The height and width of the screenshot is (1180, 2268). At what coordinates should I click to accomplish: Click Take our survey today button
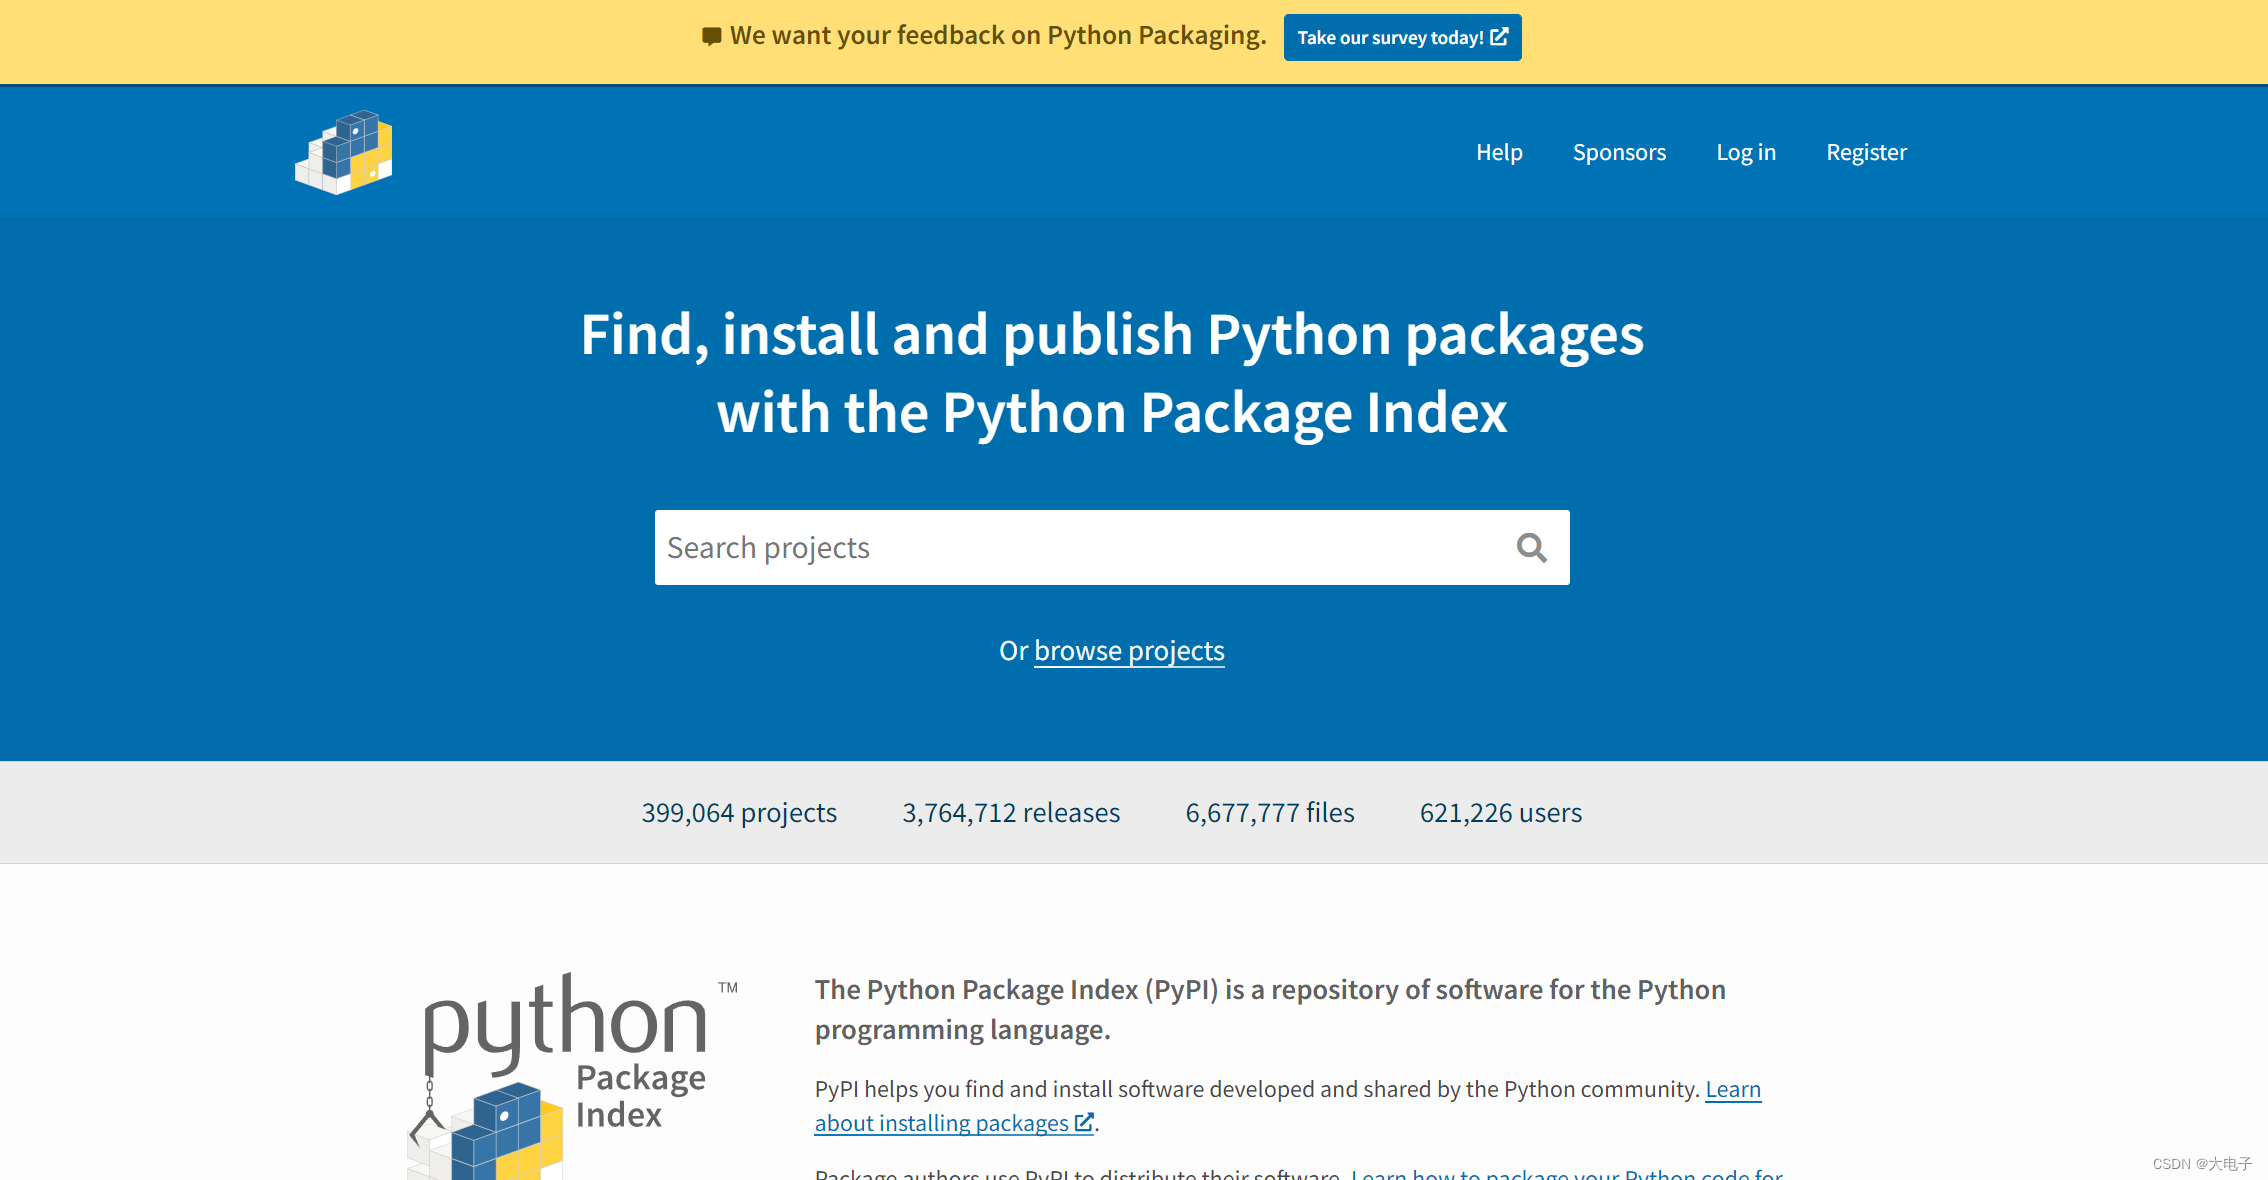click(x=1402, y=37)
